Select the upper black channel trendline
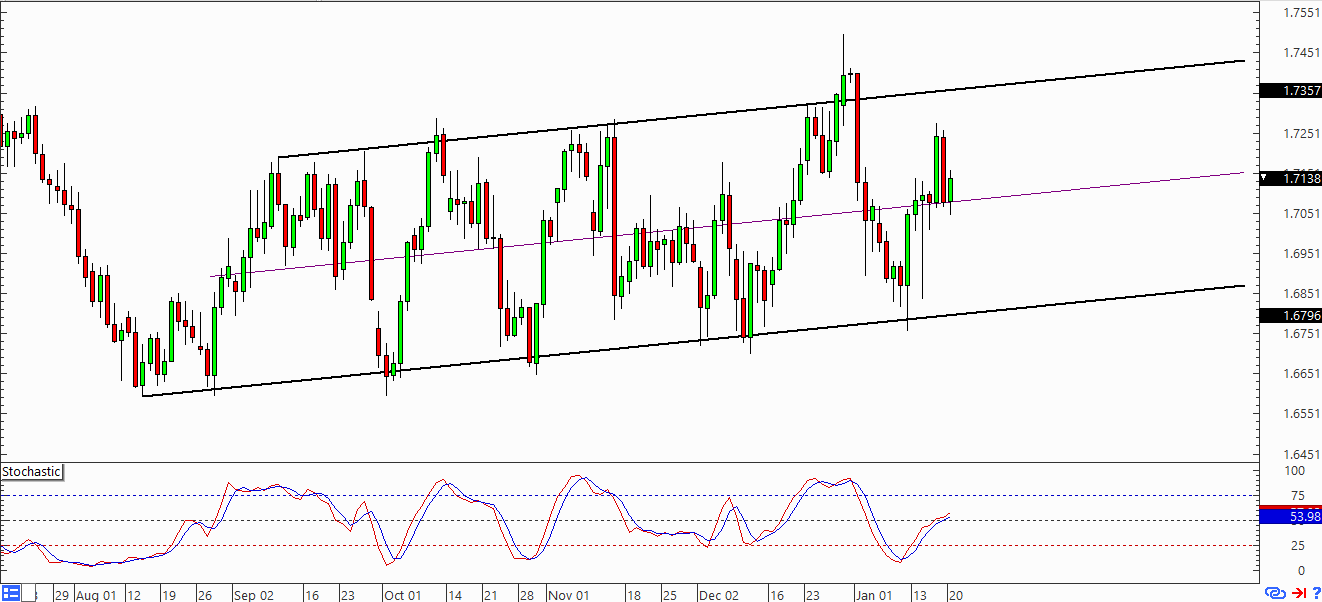The width and height of the screenshot is (1322, 602). click(760, 110)
